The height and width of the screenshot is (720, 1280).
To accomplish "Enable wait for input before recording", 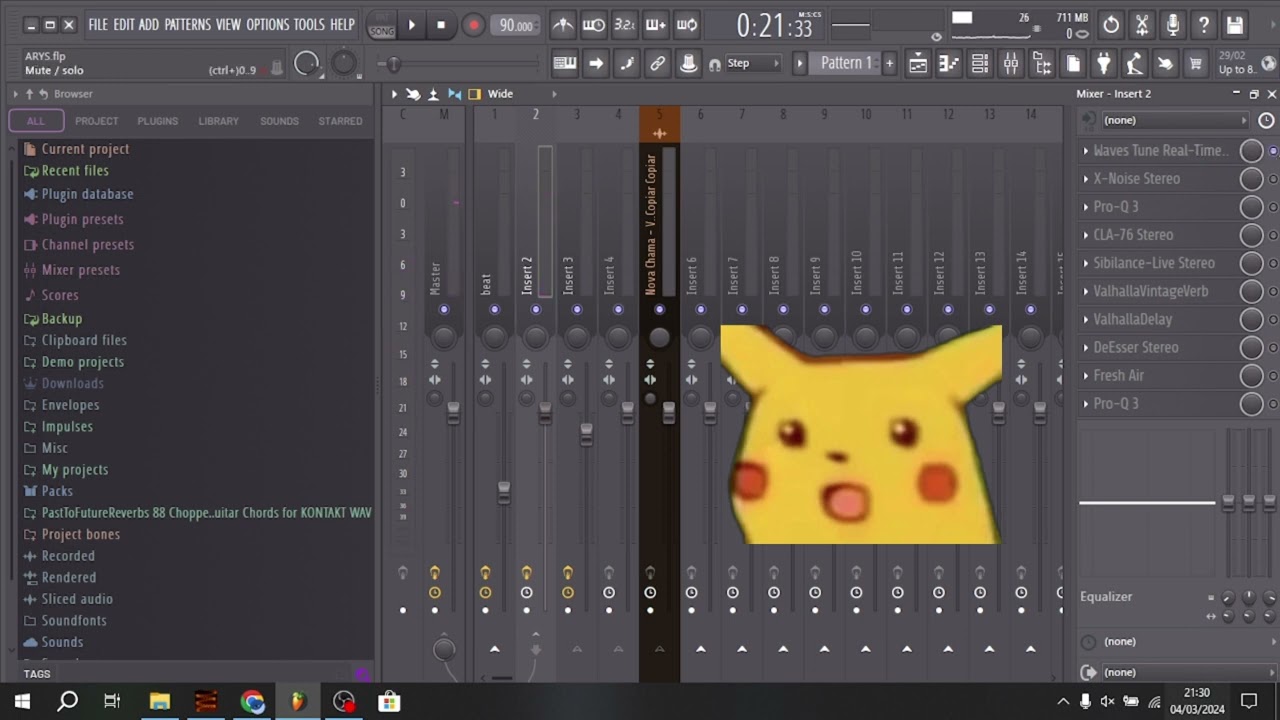I will point(594,25).
